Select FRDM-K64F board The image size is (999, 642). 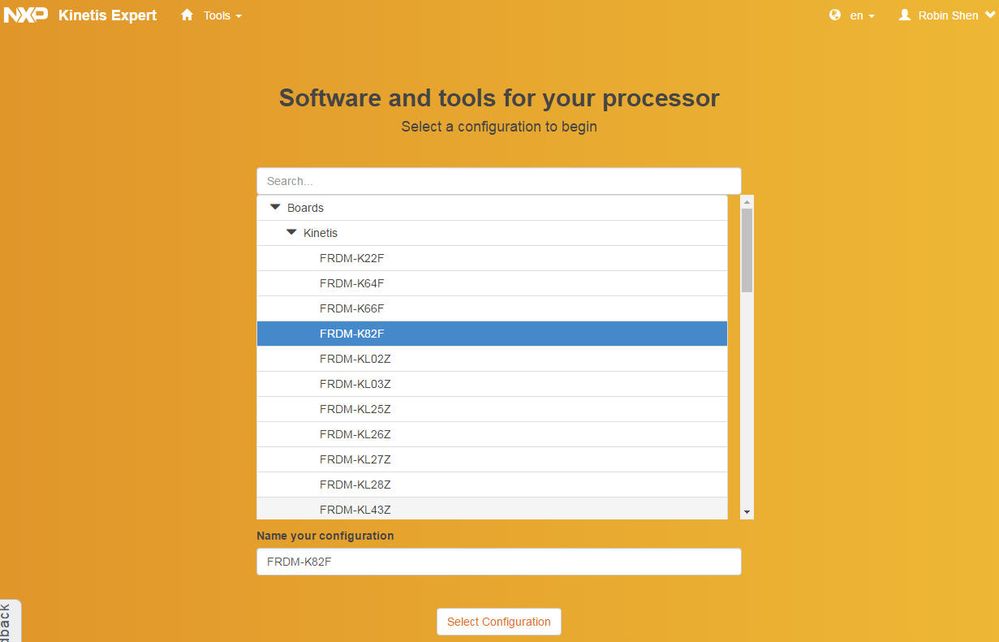(x=492, y=283)
